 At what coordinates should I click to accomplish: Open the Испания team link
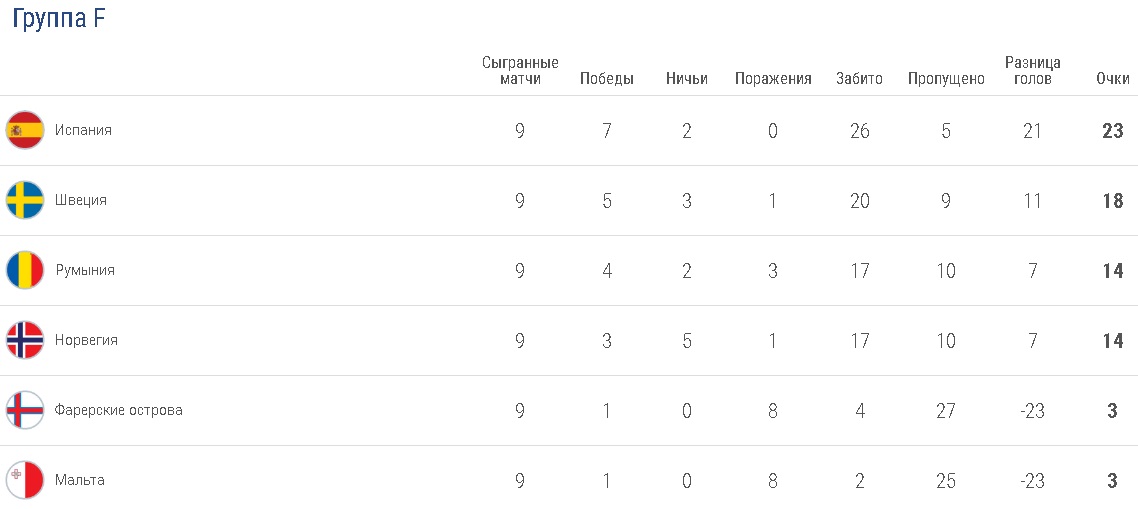(83, 130)
